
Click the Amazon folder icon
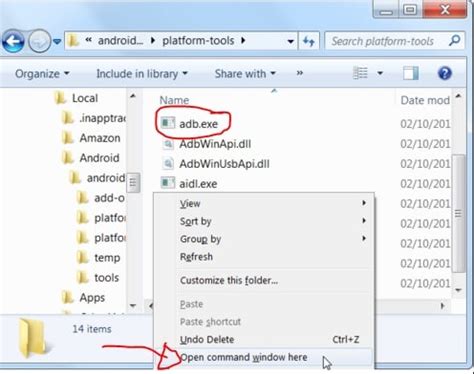(68, 138)
